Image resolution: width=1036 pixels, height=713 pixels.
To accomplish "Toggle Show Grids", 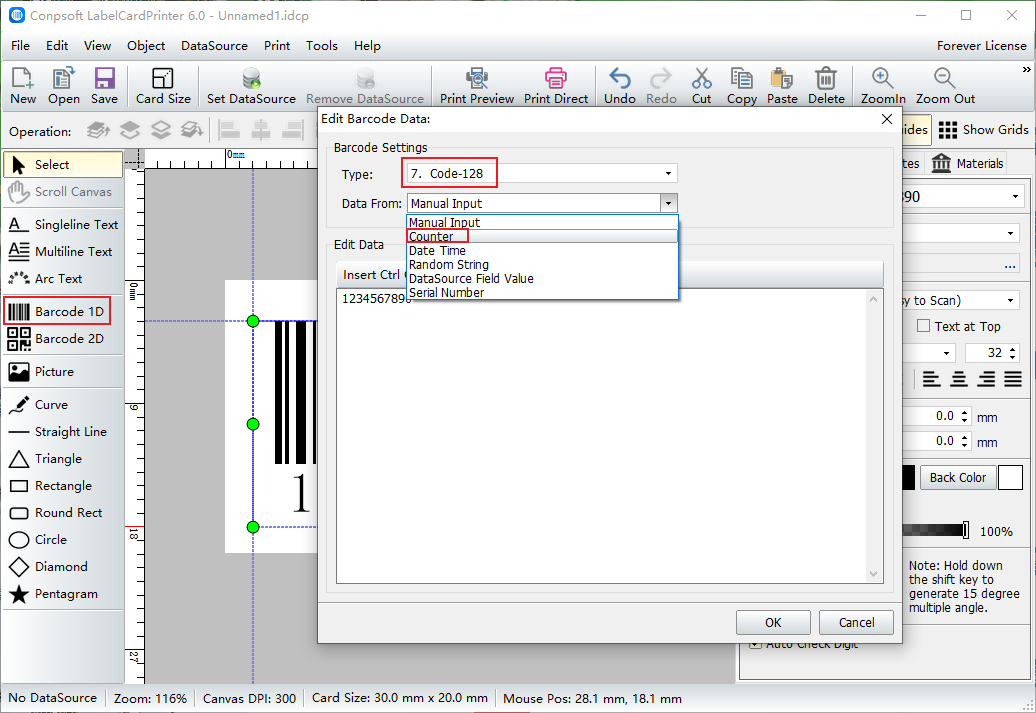I will pyautogui.click(x=983, y=130).
